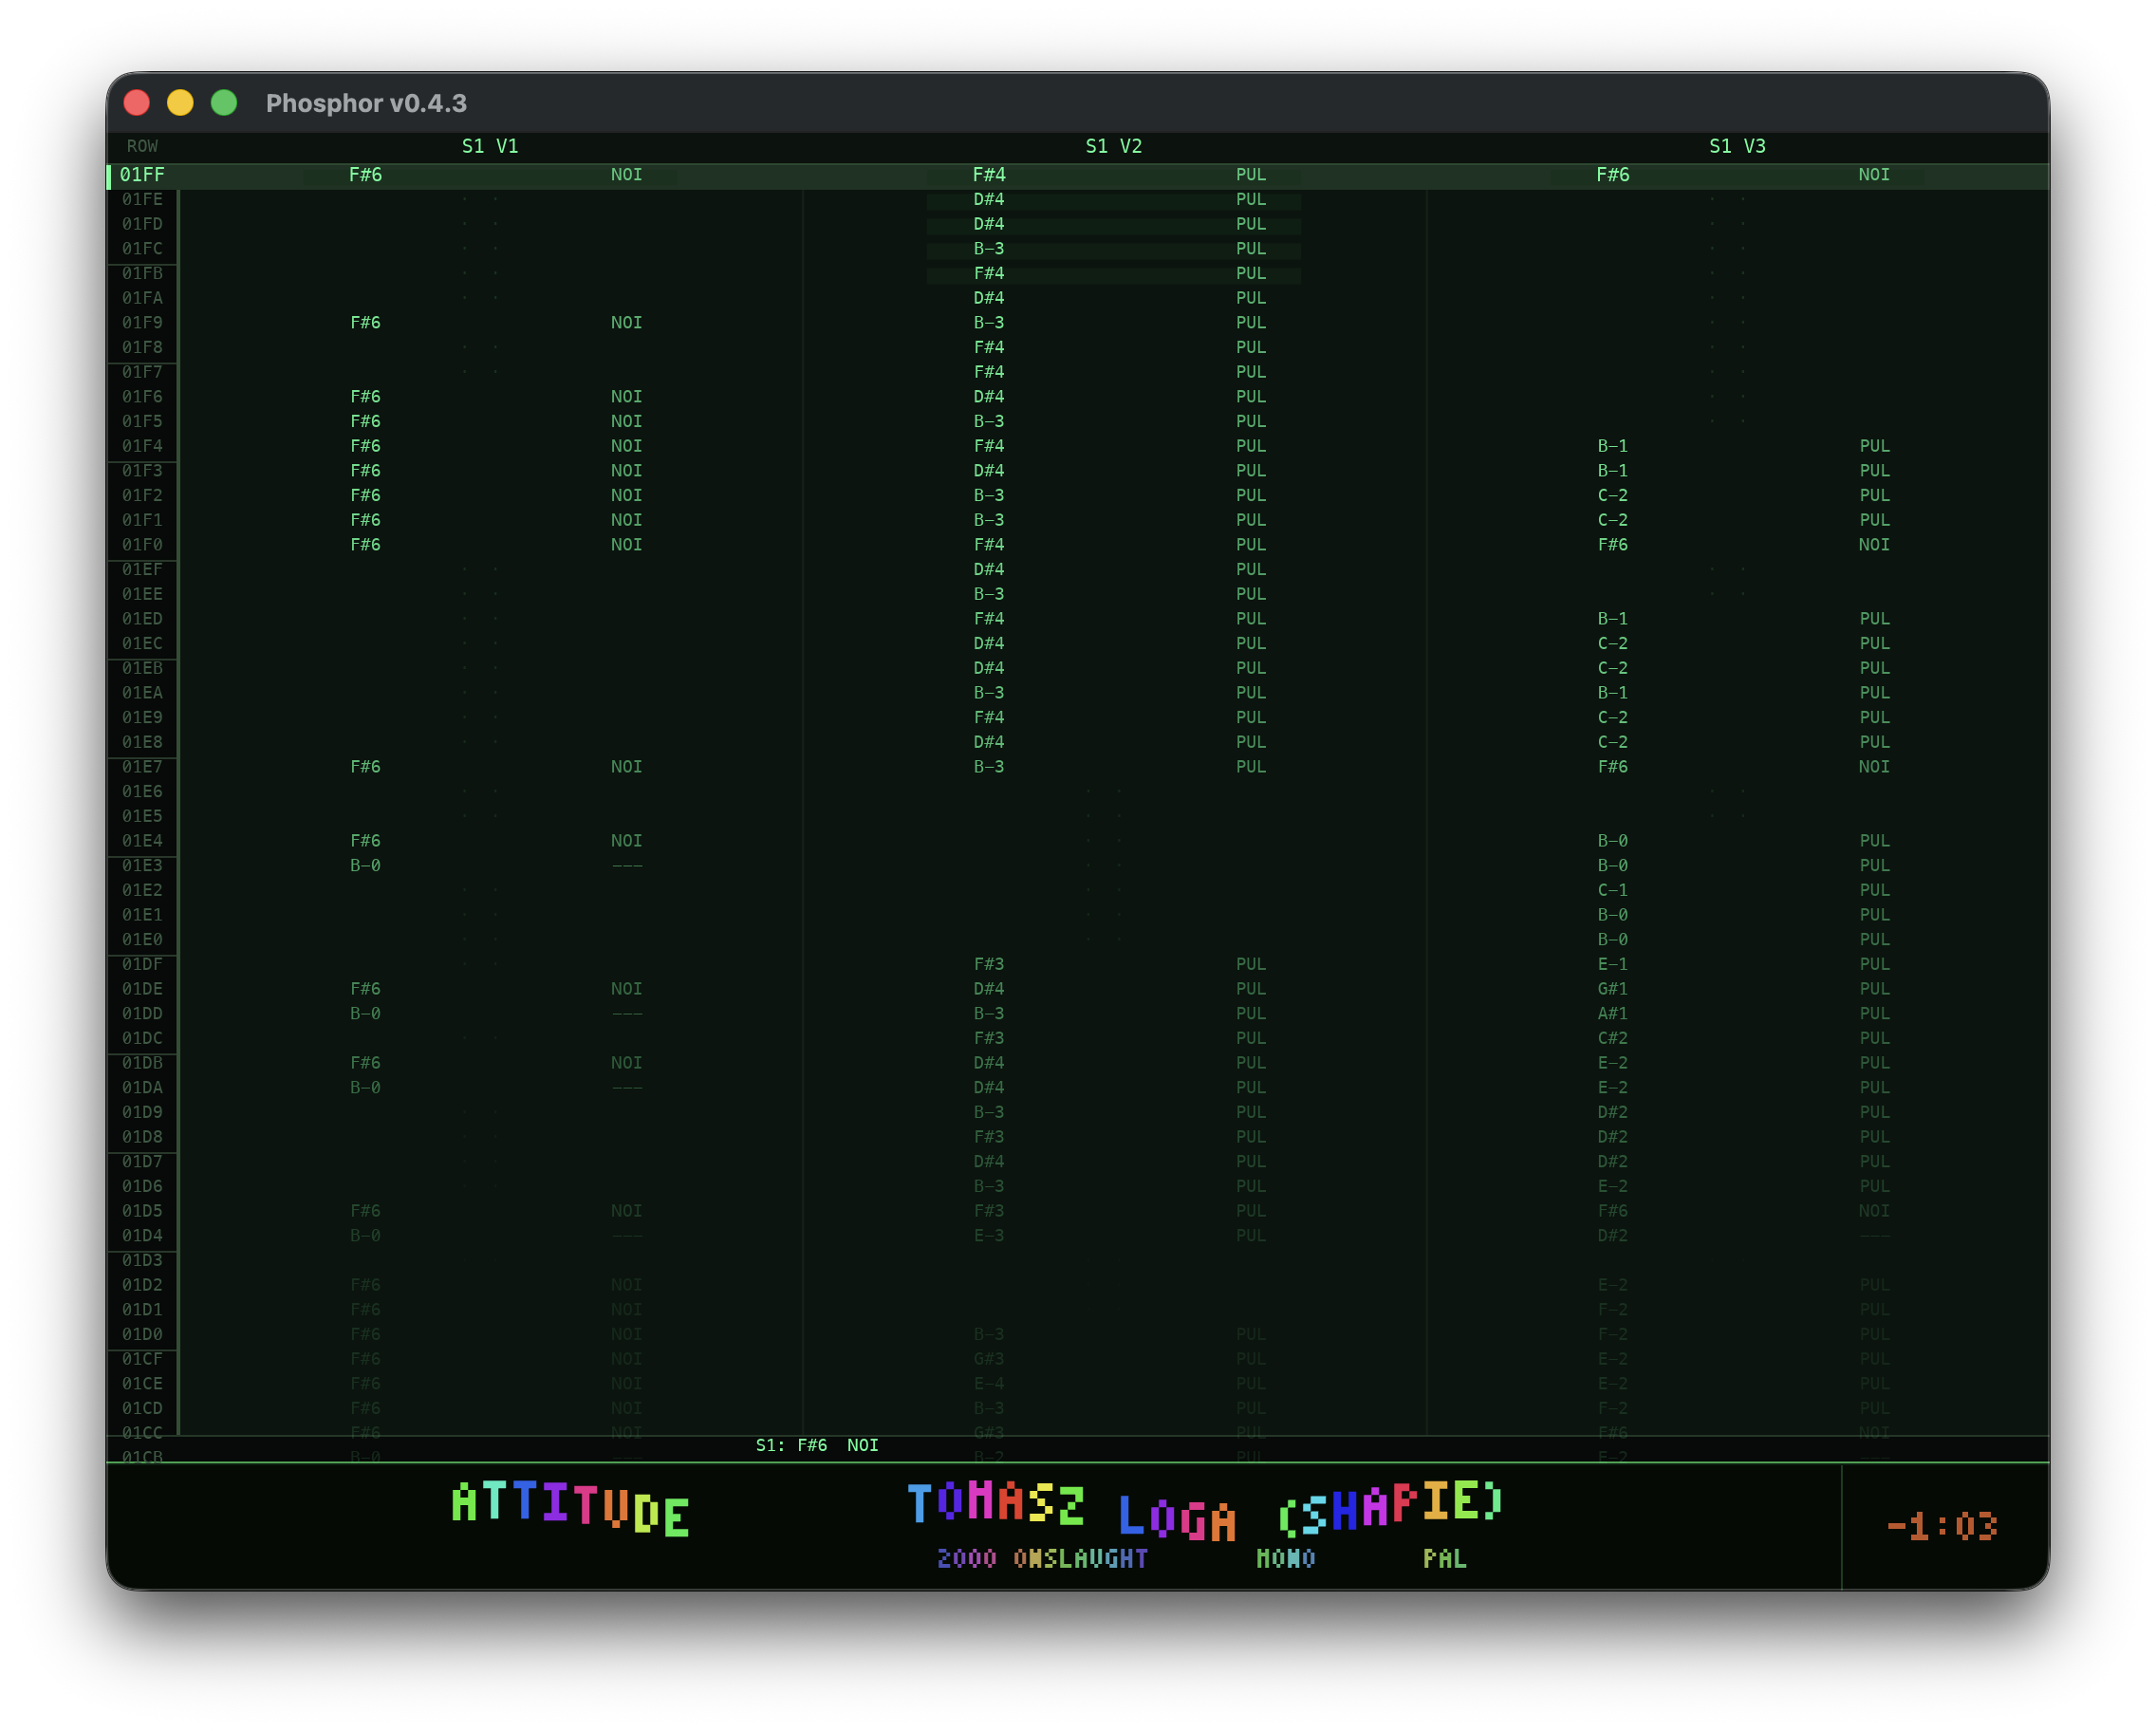Click the S1 V3 column header
Viewport: 2156px width, 1731px height.
click(x=1737, y=146)
